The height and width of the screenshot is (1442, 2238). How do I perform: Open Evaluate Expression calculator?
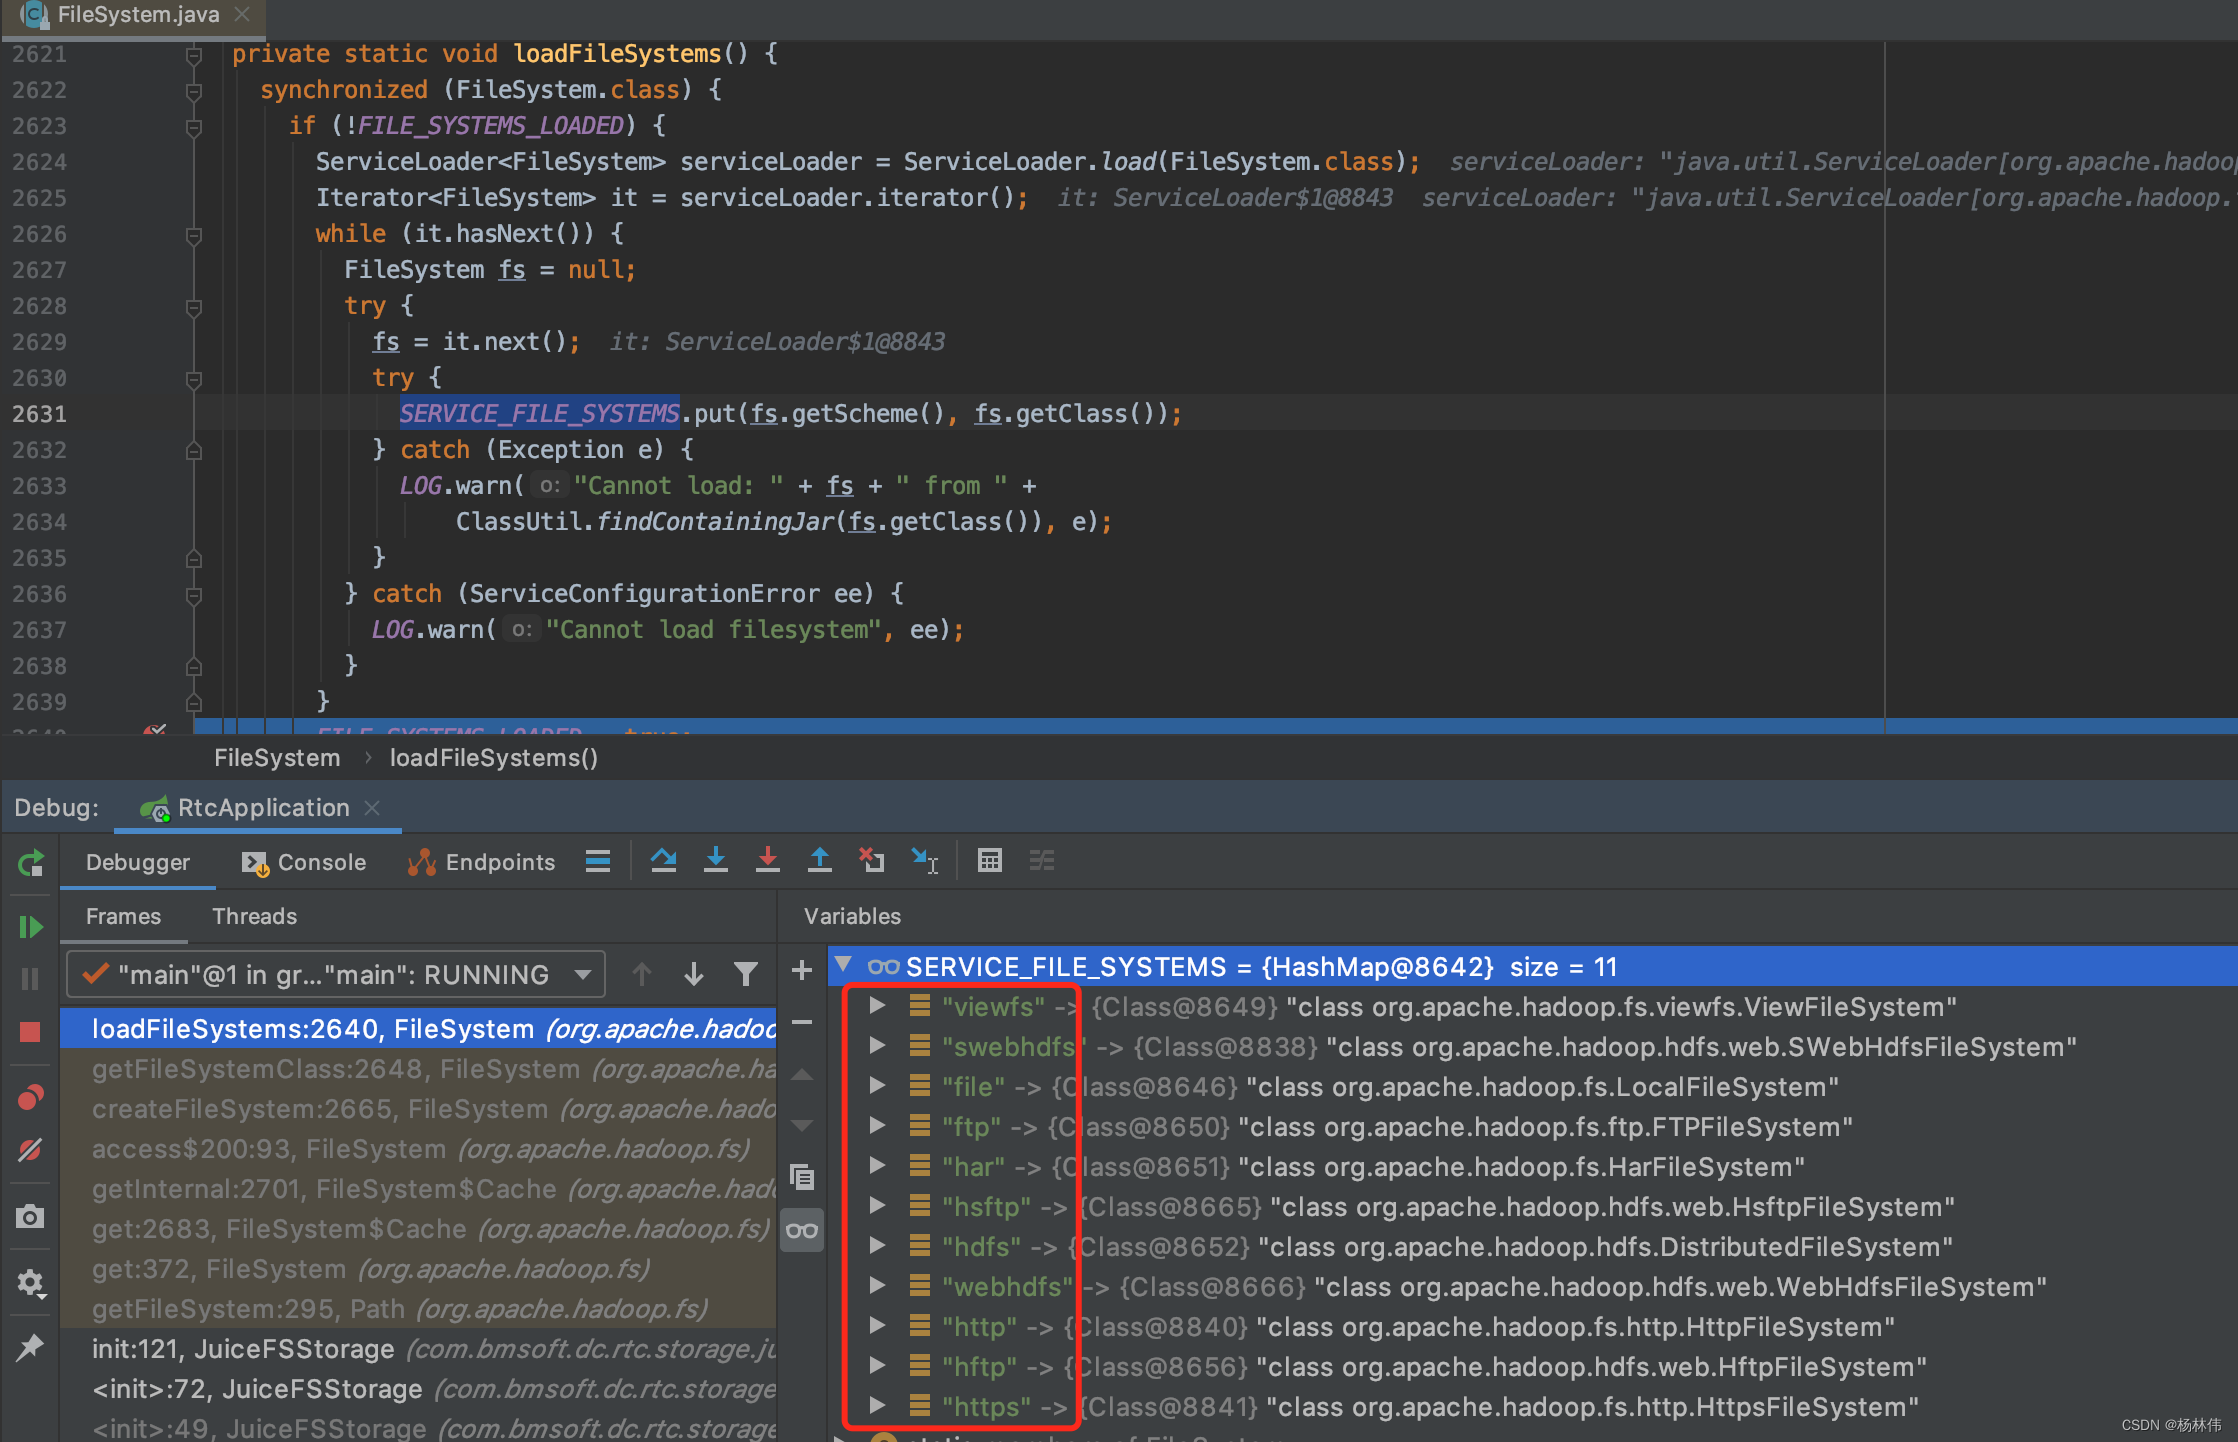click(x=990, y=860)
